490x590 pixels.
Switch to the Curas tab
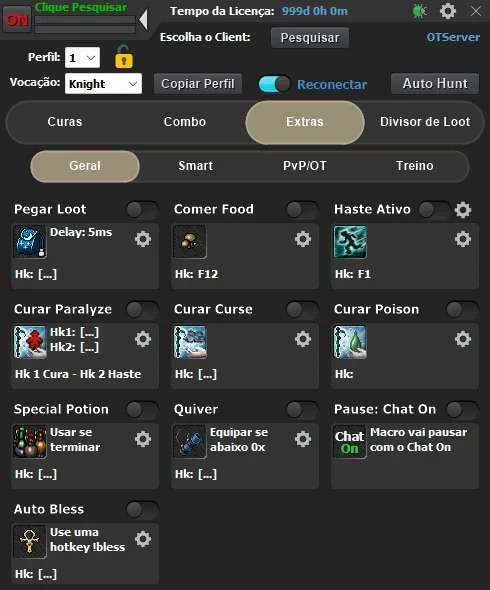click(x=65, y=122)
